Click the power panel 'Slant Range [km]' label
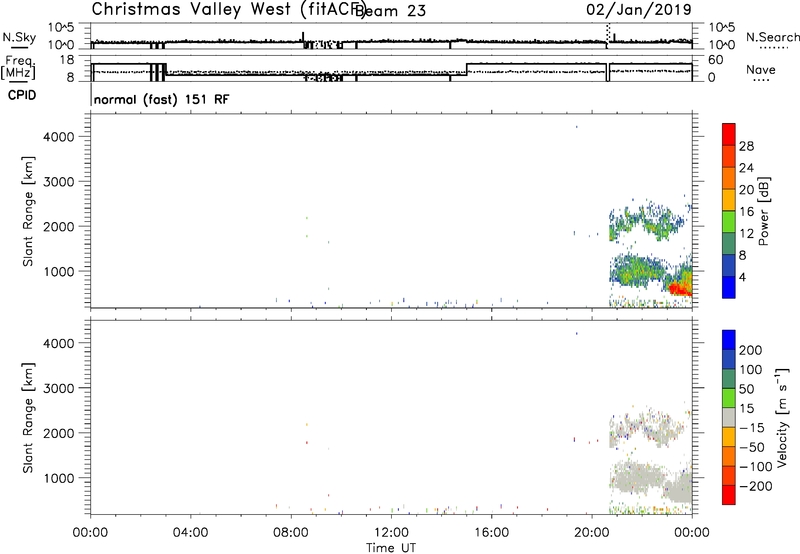This screenshot has height=554, width=800. [28, 211]
